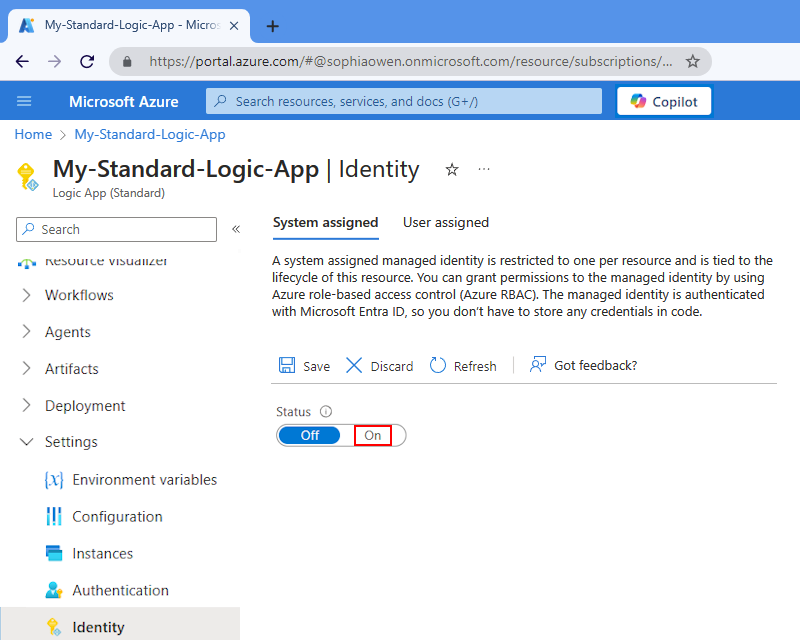Open the more options ellipsis menu
The width and height of the screenshot is (800, 640).
pyautogui.click(x=484, y=170)
